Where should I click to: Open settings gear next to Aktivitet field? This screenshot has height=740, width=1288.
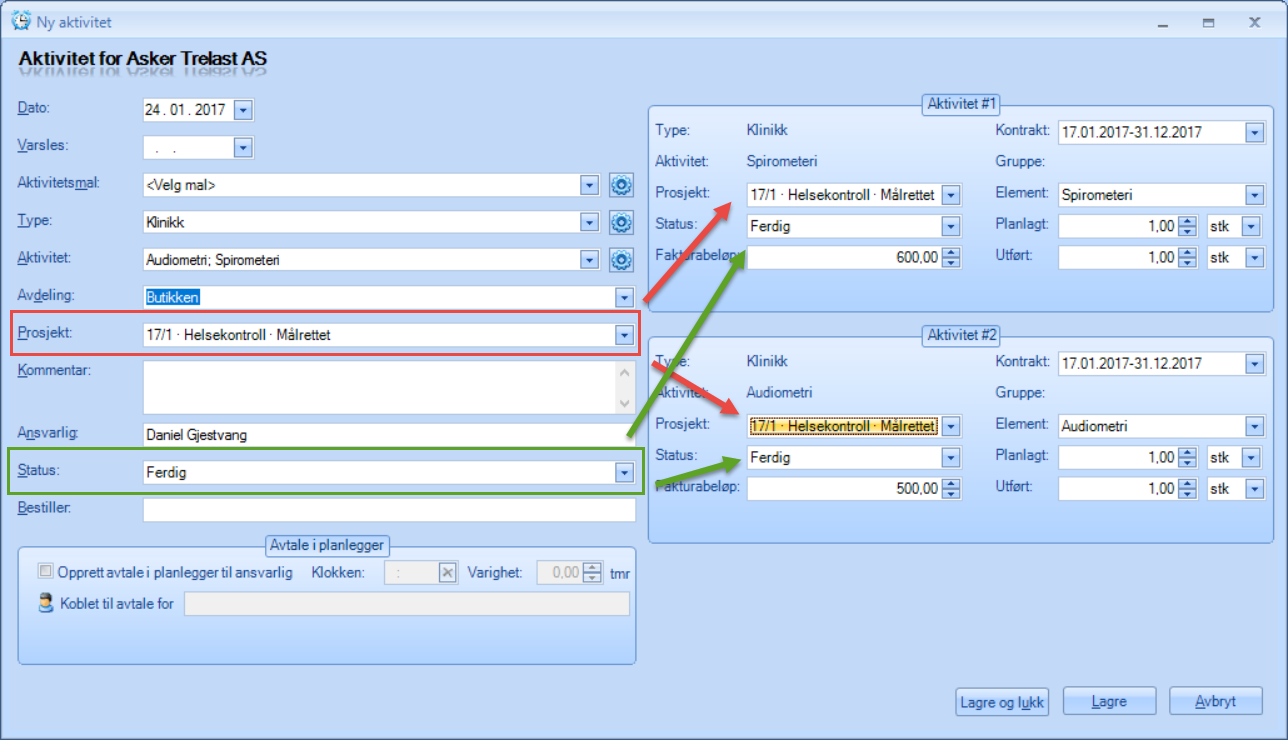pos(622,260)
